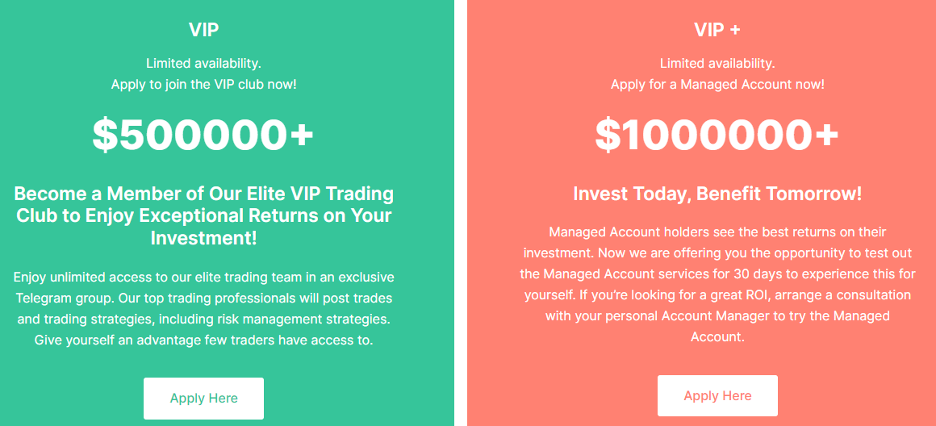Click the white divider between the two cards
This screenshot has height=426, width=936.
tap(460, 213)
